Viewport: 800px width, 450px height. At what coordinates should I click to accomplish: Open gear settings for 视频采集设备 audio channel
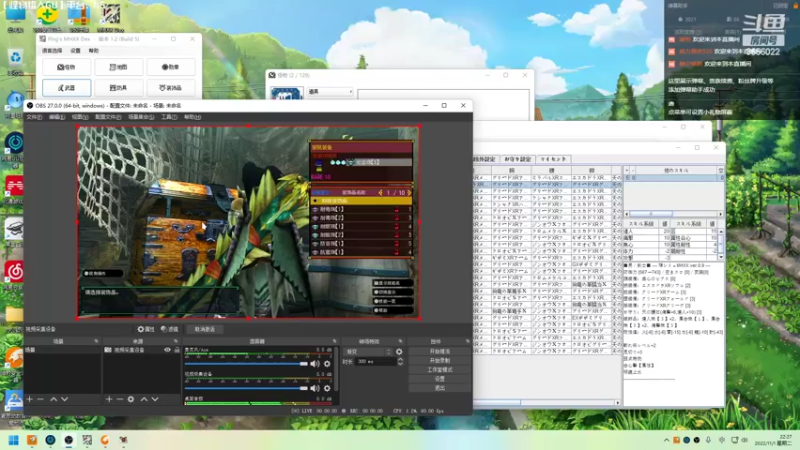click(327, 388)
